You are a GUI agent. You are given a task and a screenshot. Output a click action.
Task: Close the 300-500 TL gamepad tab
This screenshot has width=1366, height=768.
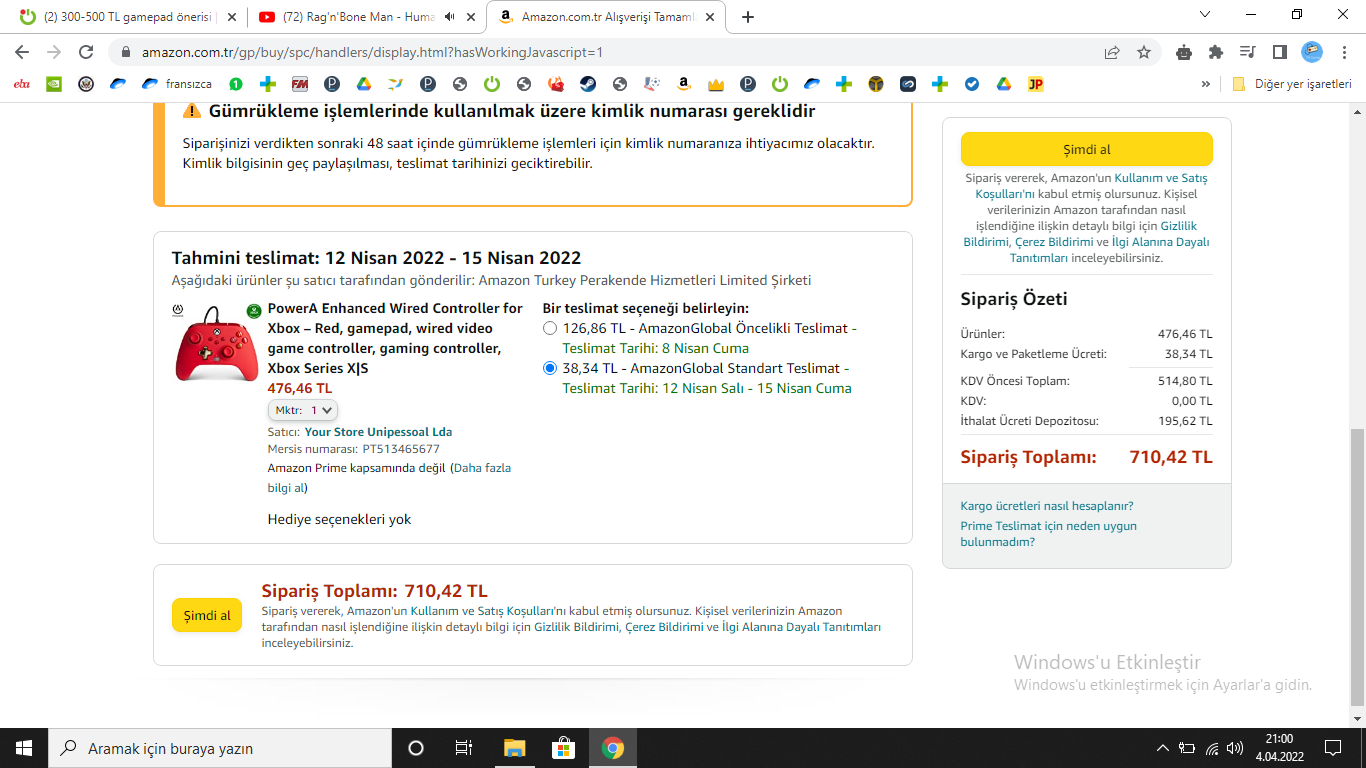coord(231,17)
